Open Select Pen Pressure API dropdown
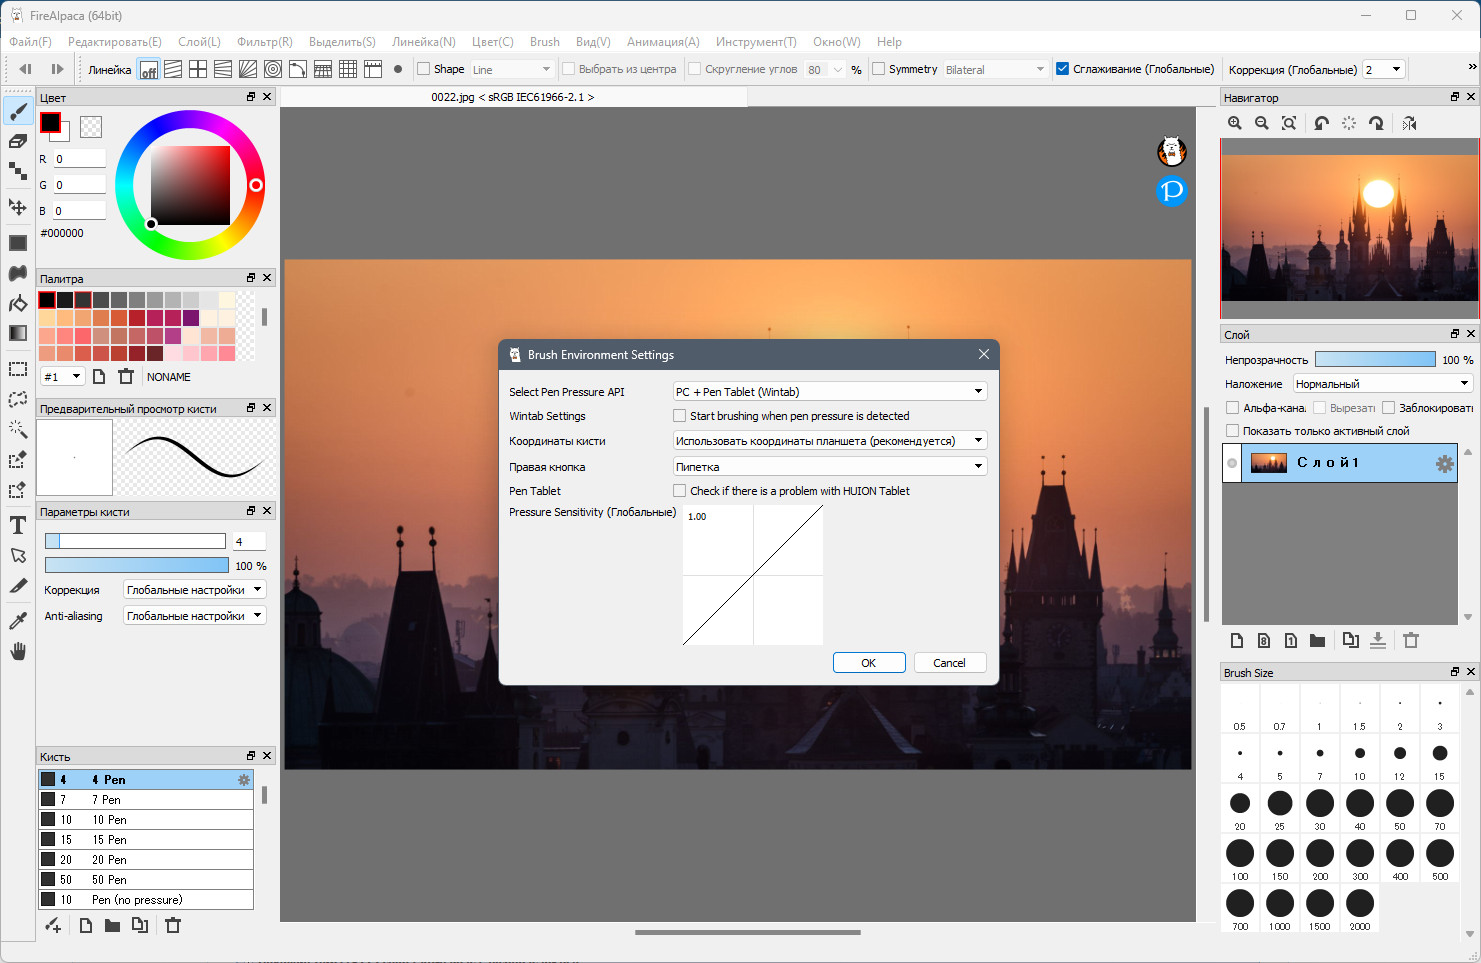 coord(830,392)
